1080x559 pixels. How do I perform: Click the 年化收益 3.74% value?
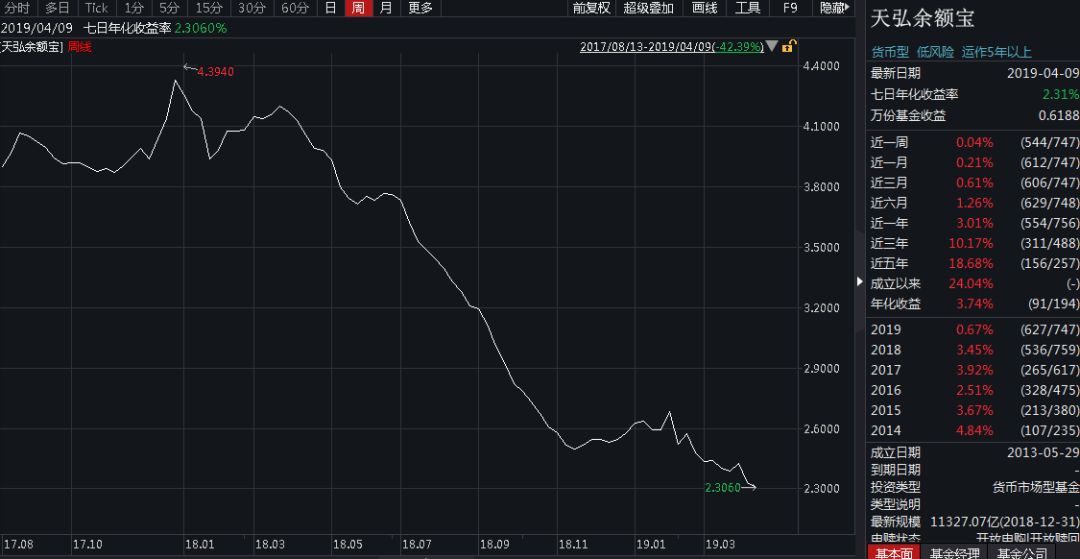[x=974, y=304]
